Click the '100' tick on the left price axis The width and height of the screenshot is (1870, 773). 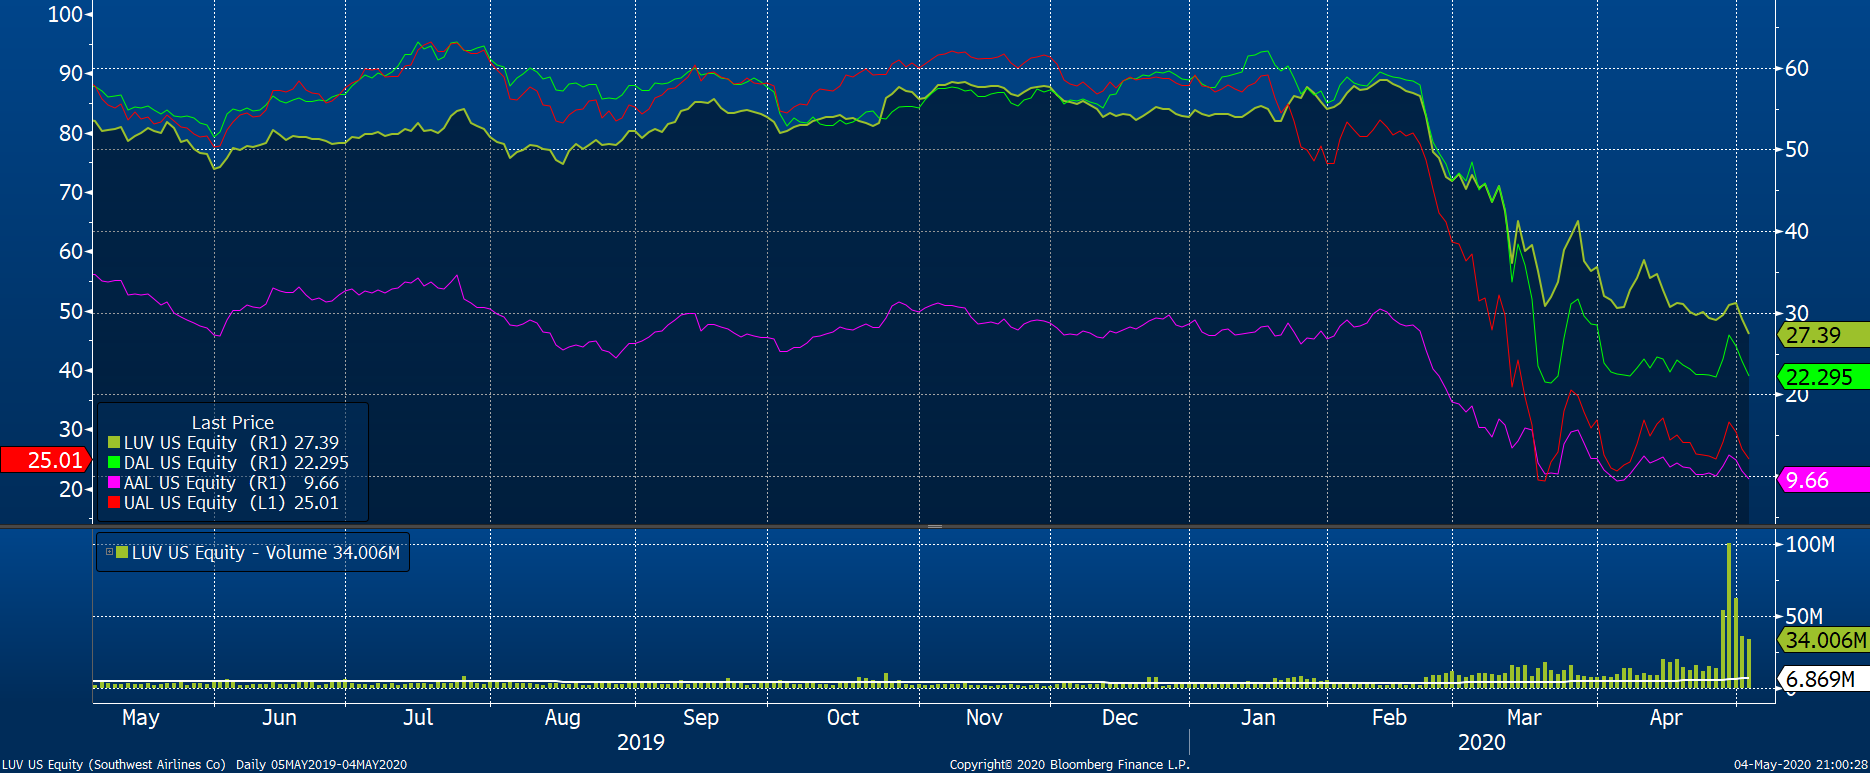tap(65, 14)
